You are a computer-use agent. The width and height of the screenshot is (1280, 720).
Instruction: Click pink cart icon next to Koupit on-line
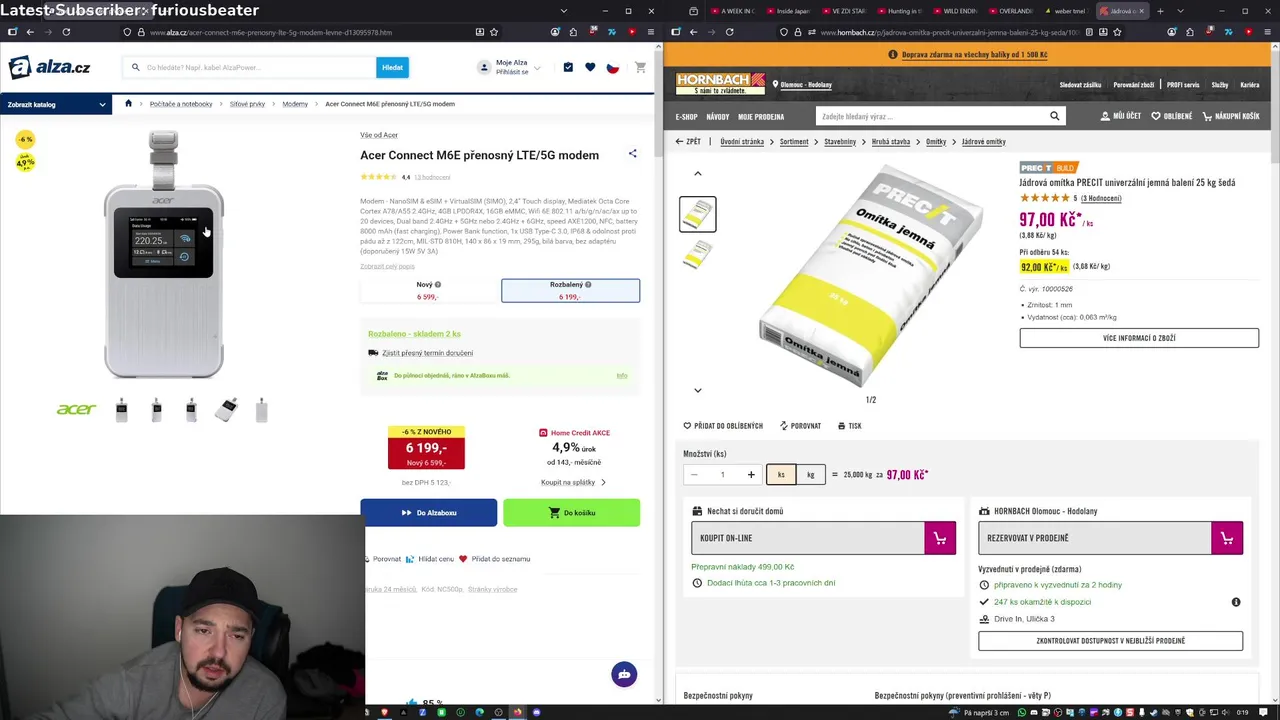tap(940, 538)
